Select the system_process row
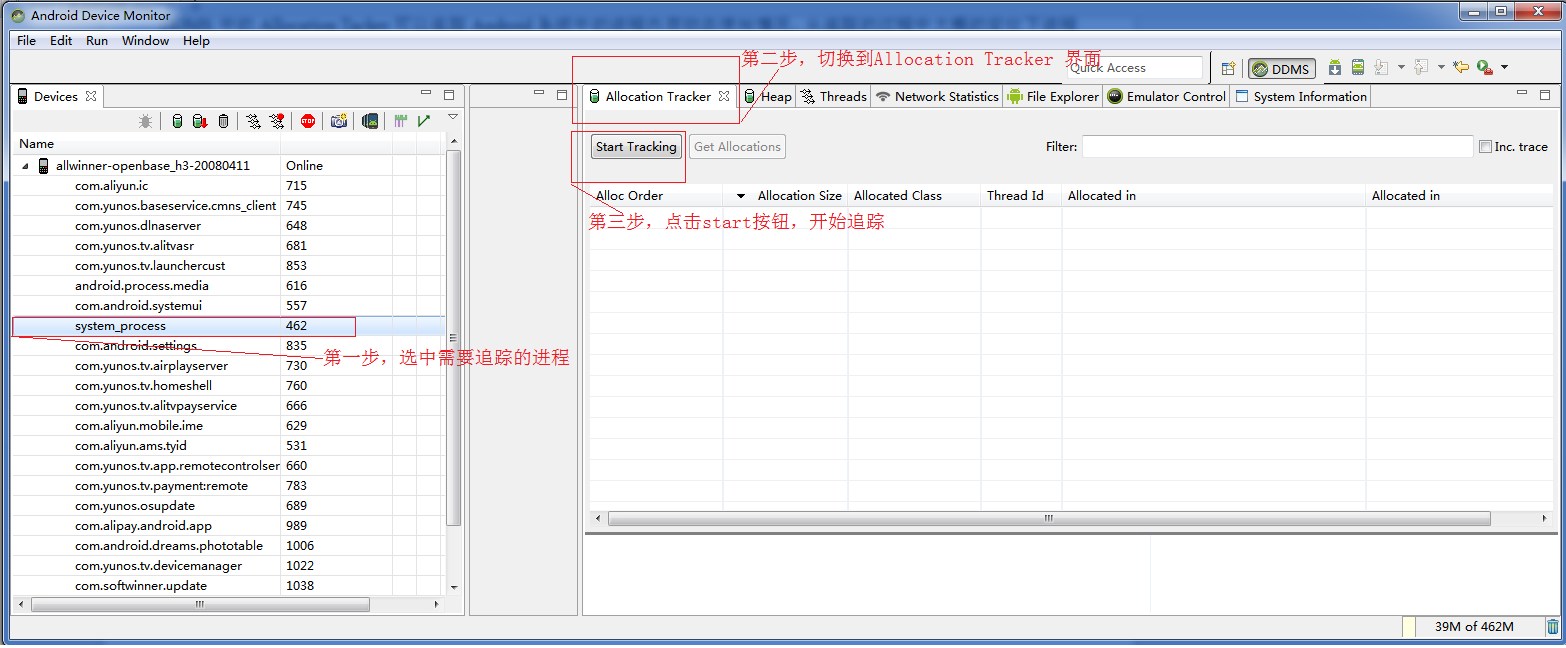Screen dimensions: 1566x648 [228, 326]
